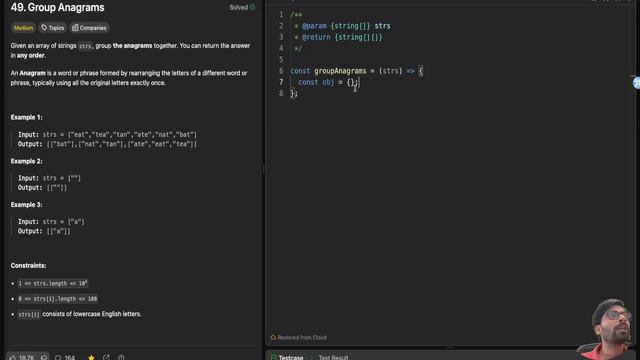Click the Solved status checkmark icon

pos(253,7)
